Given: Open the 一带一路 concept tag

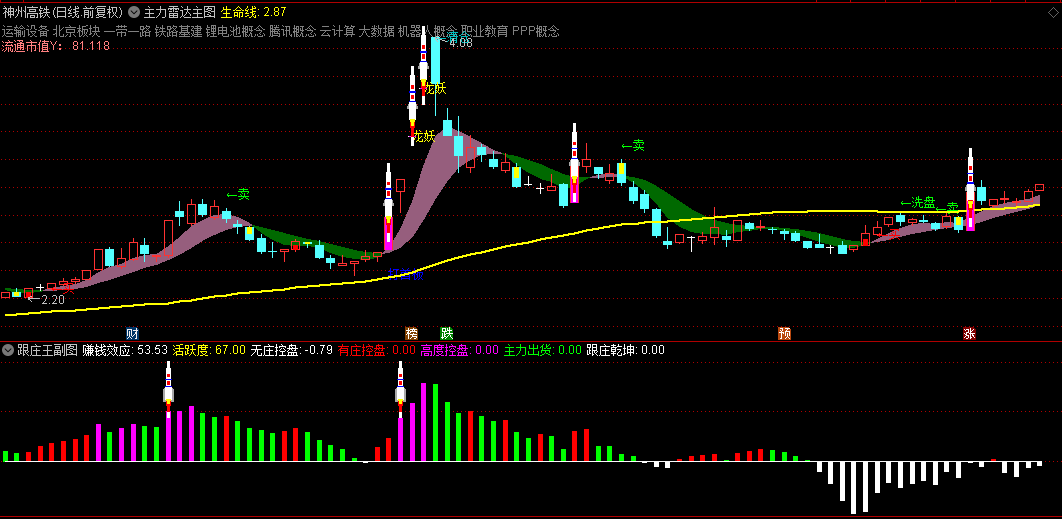Looking at the screenshot, I should pyautogui.click(x=127, y=30).
